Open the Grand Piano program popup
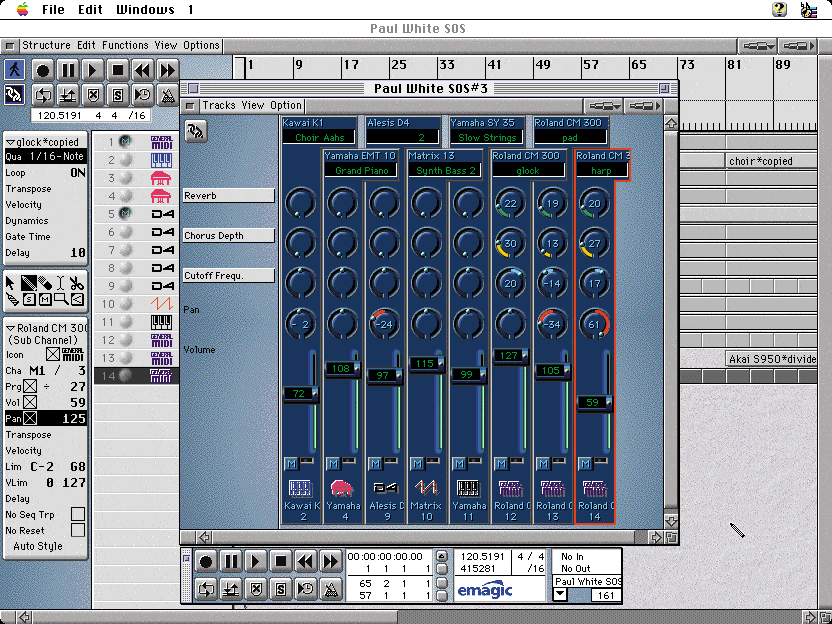Viewport: 832px width, 624px height. [x=361, y=170]
